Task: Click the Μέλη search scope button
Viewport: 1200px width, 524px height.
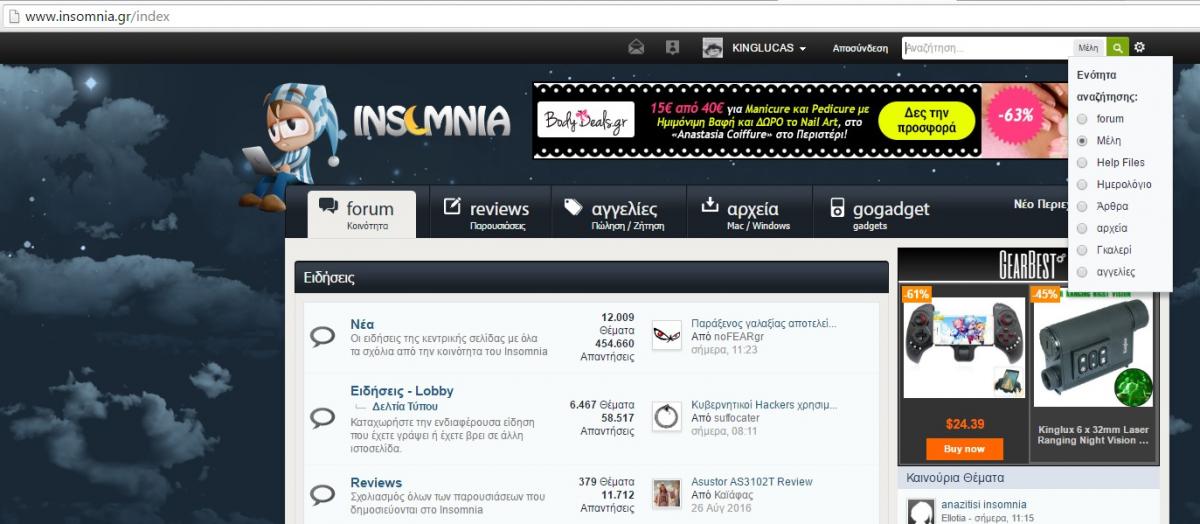Action: 1089,47
